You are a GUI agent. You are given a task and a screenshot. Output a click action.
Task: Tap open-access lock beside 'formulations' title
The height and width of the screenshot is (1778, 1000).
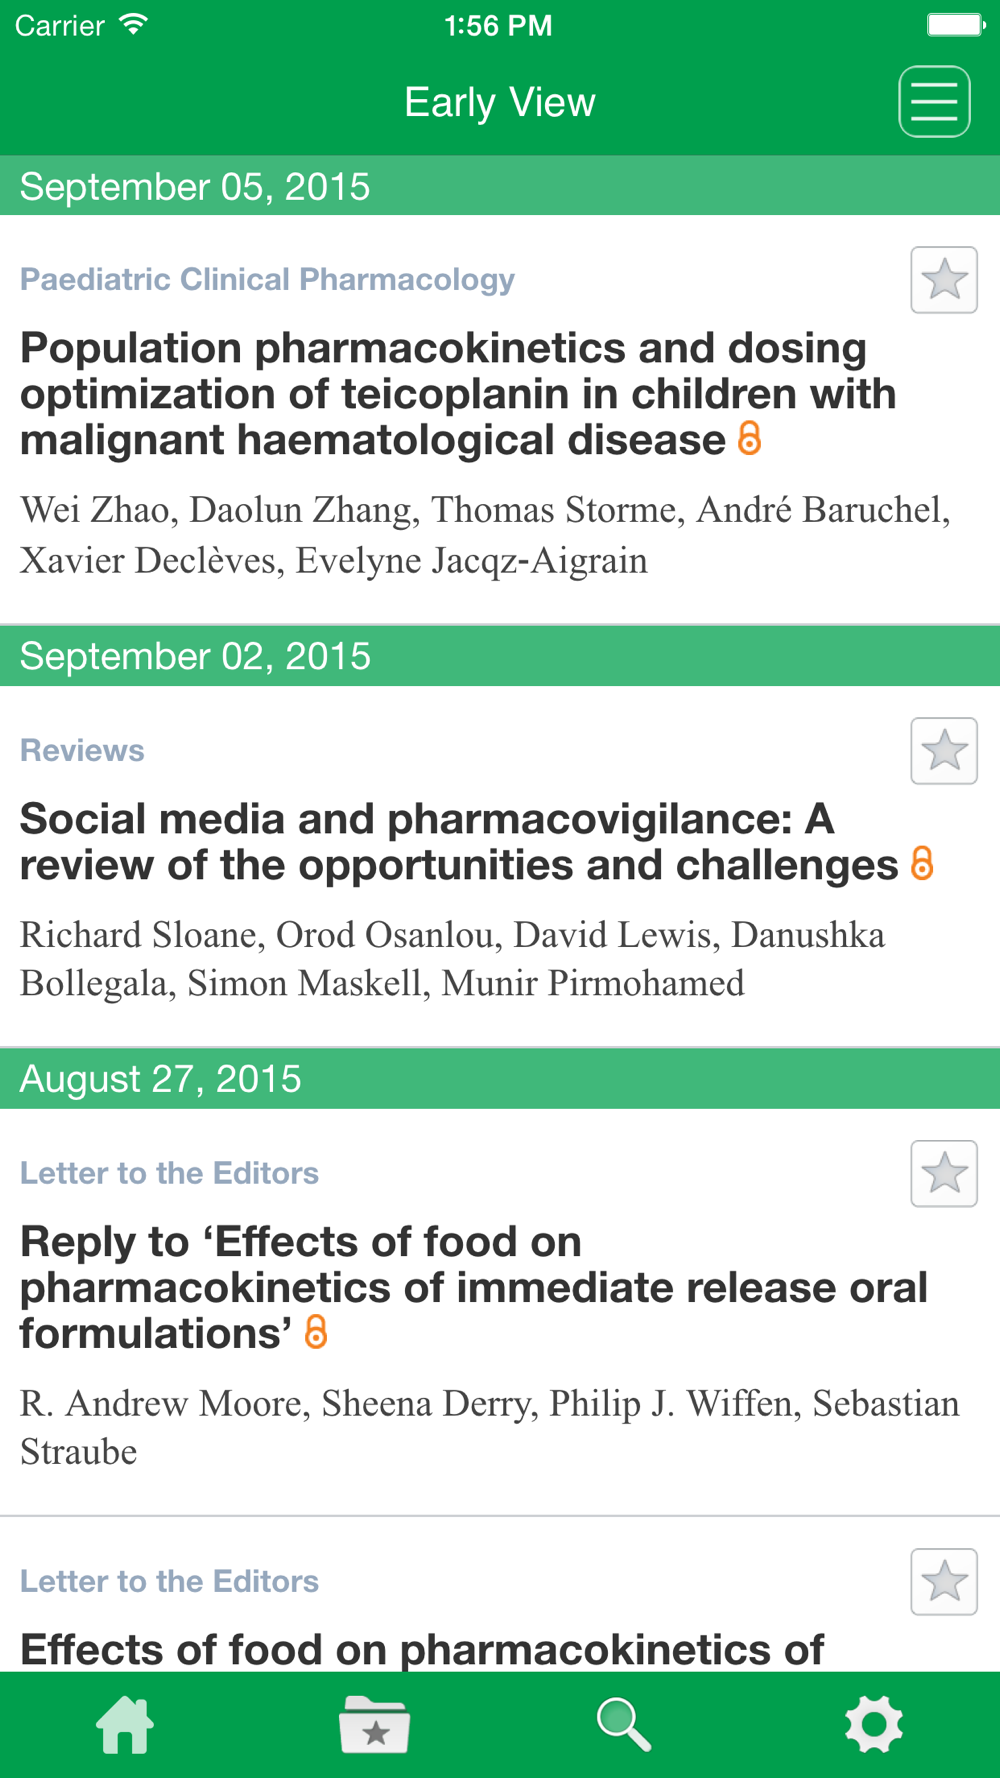point(316,1331)
